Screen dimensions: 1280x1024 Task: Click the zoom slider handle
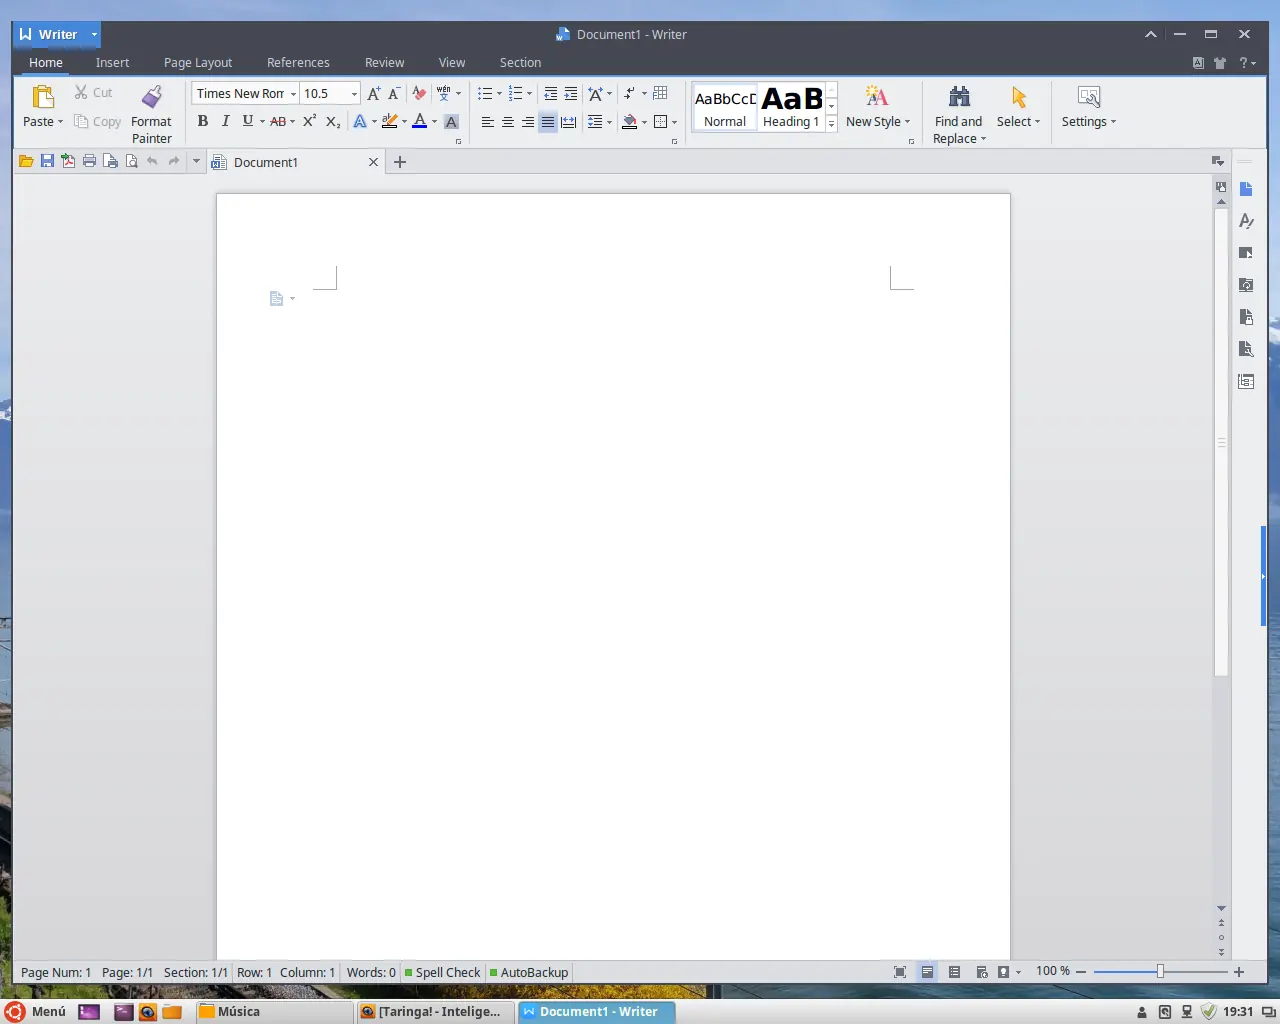click(x=1160, y=972)
